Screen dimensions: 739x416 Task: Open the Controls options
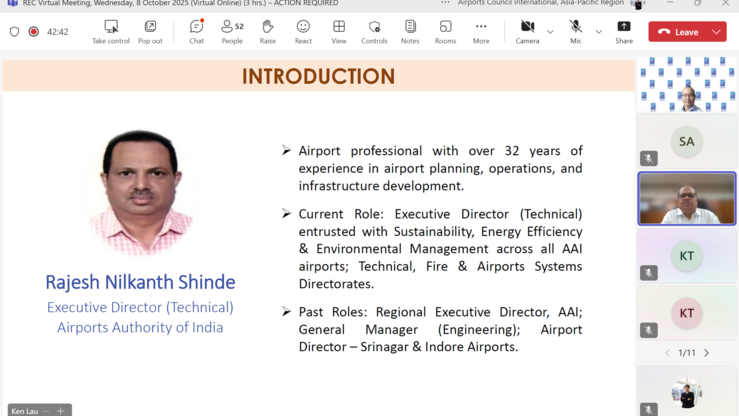(374, 31)
